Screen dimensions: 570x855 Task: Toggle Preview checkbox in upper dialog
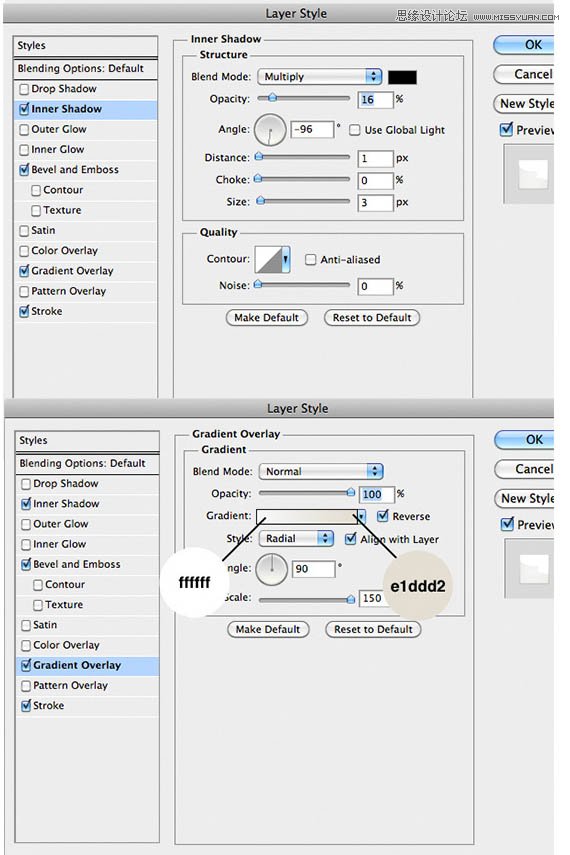(x=506, y=130)
